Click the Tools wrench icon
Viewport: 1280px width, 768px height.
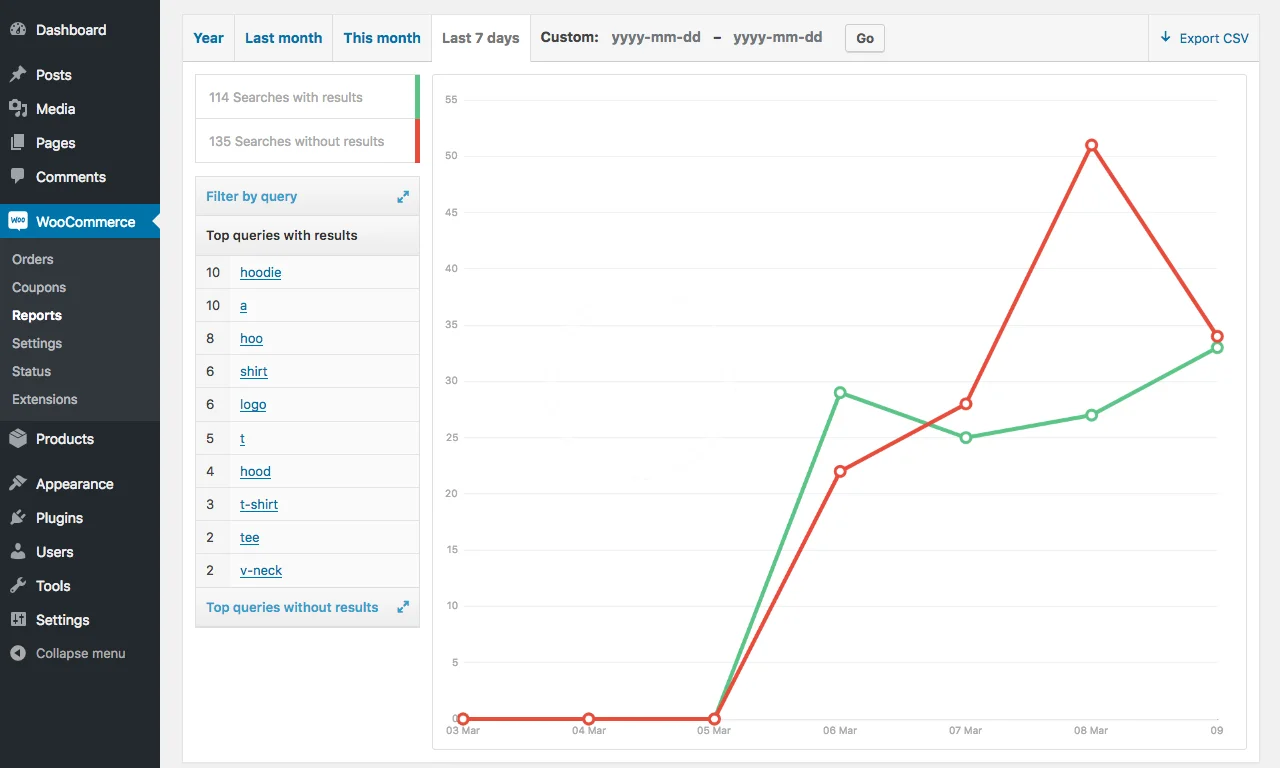pyautogui.click(x=18, y=586)
